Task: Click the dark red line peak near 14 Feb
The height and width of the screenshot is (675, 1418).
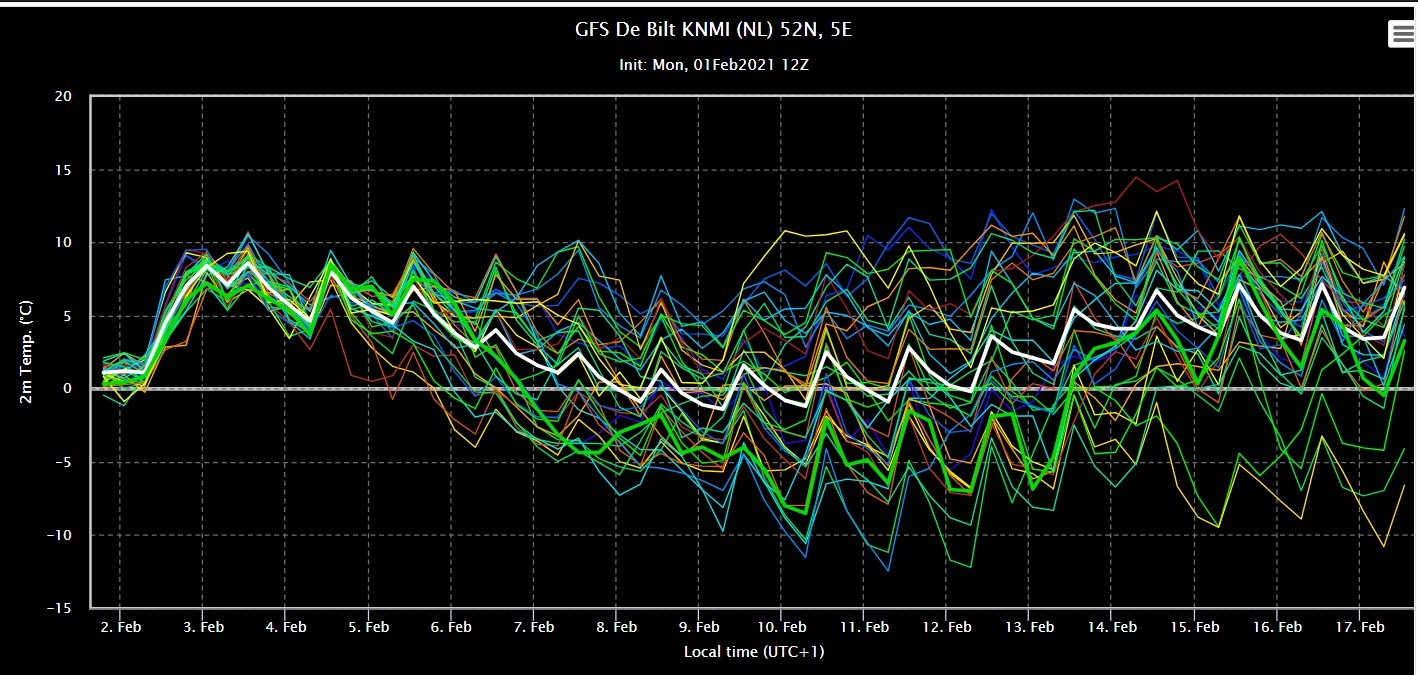Action: 1136,178
